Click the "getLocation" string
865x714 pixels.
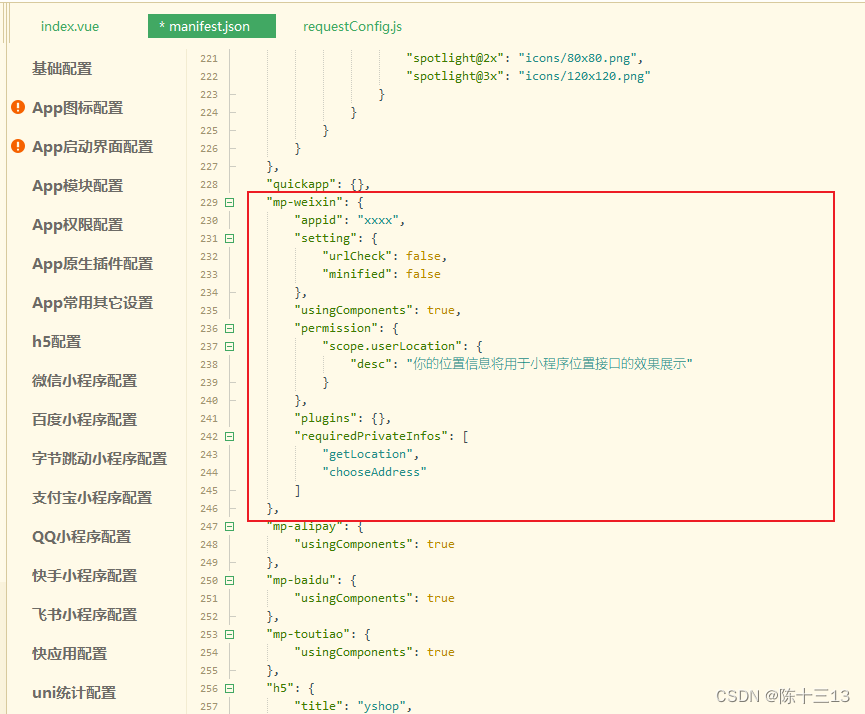pos(367,454)
